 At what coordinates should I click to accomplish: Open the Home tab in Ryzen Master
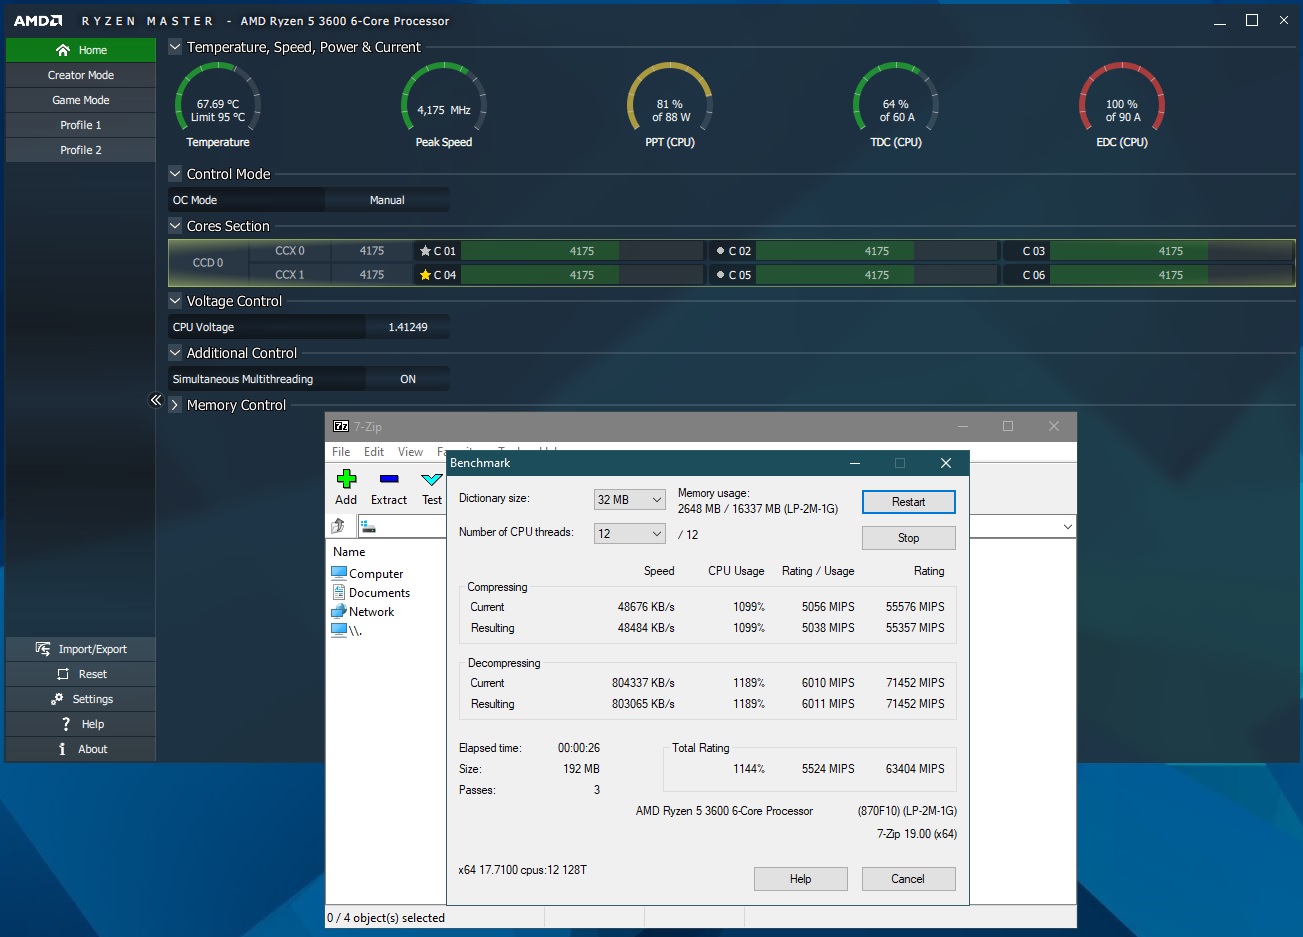81,50
